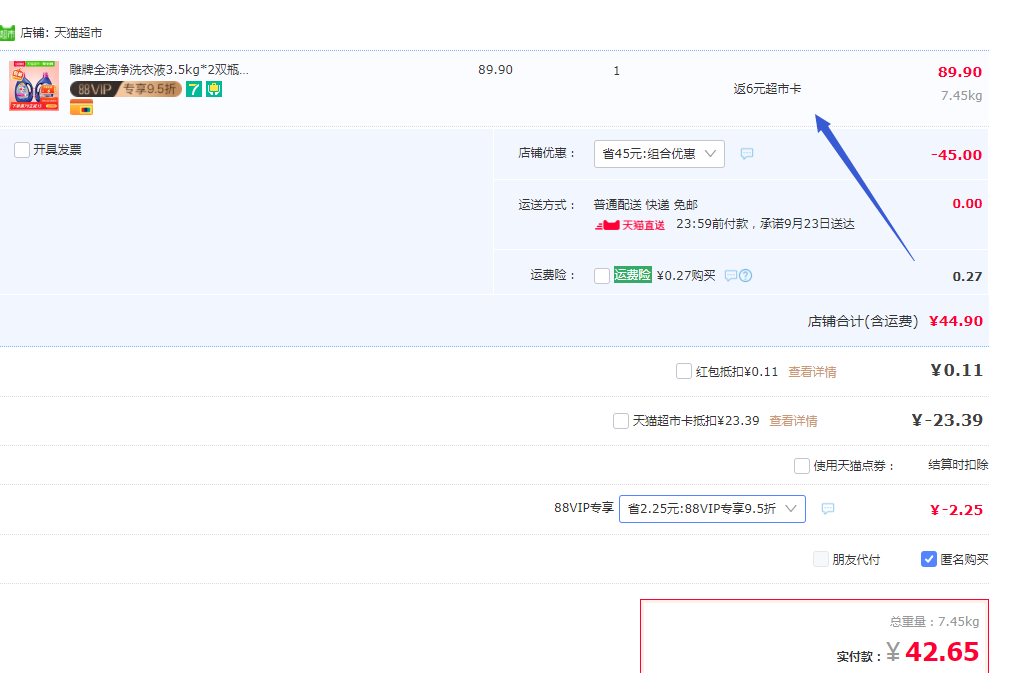1027x673 pixels.
Task: Enable the 使用天猫点券 checkbox
Action: 802,465
